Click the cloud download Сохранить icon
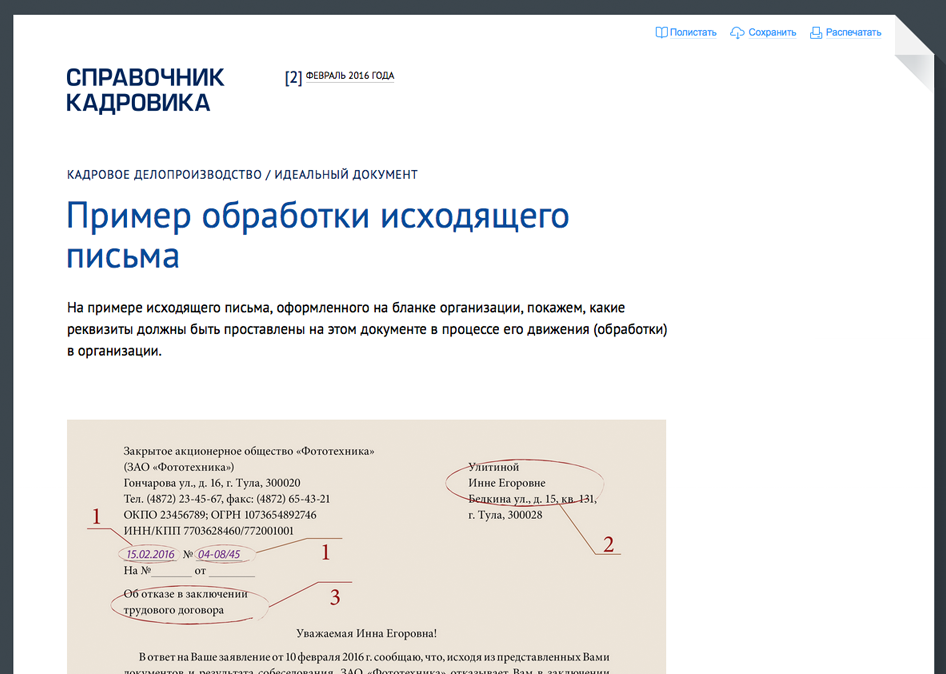The width and height of the screenshot is (946, 674). 737,33
